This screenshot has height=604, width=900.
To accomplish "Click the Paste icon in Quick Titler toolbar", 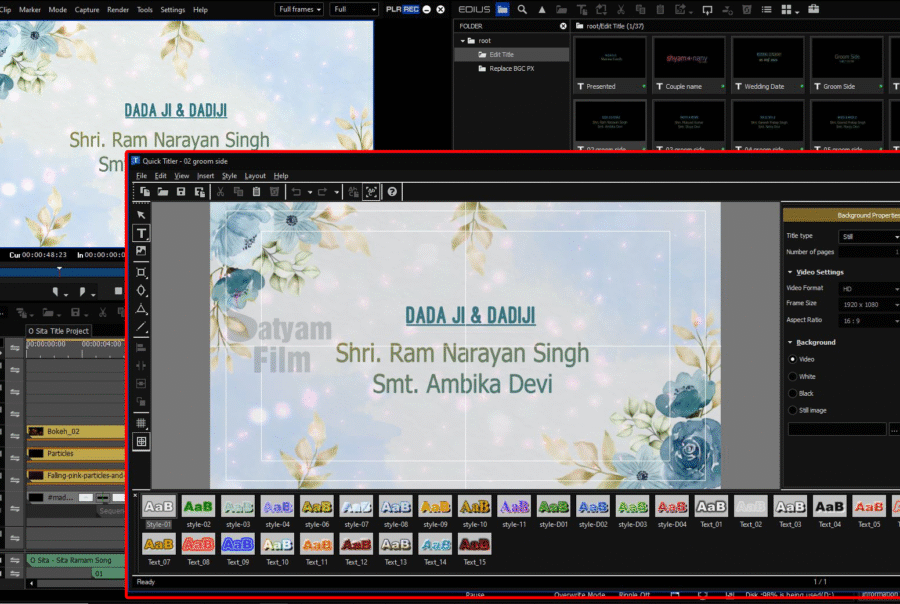I will coord(256,191).
